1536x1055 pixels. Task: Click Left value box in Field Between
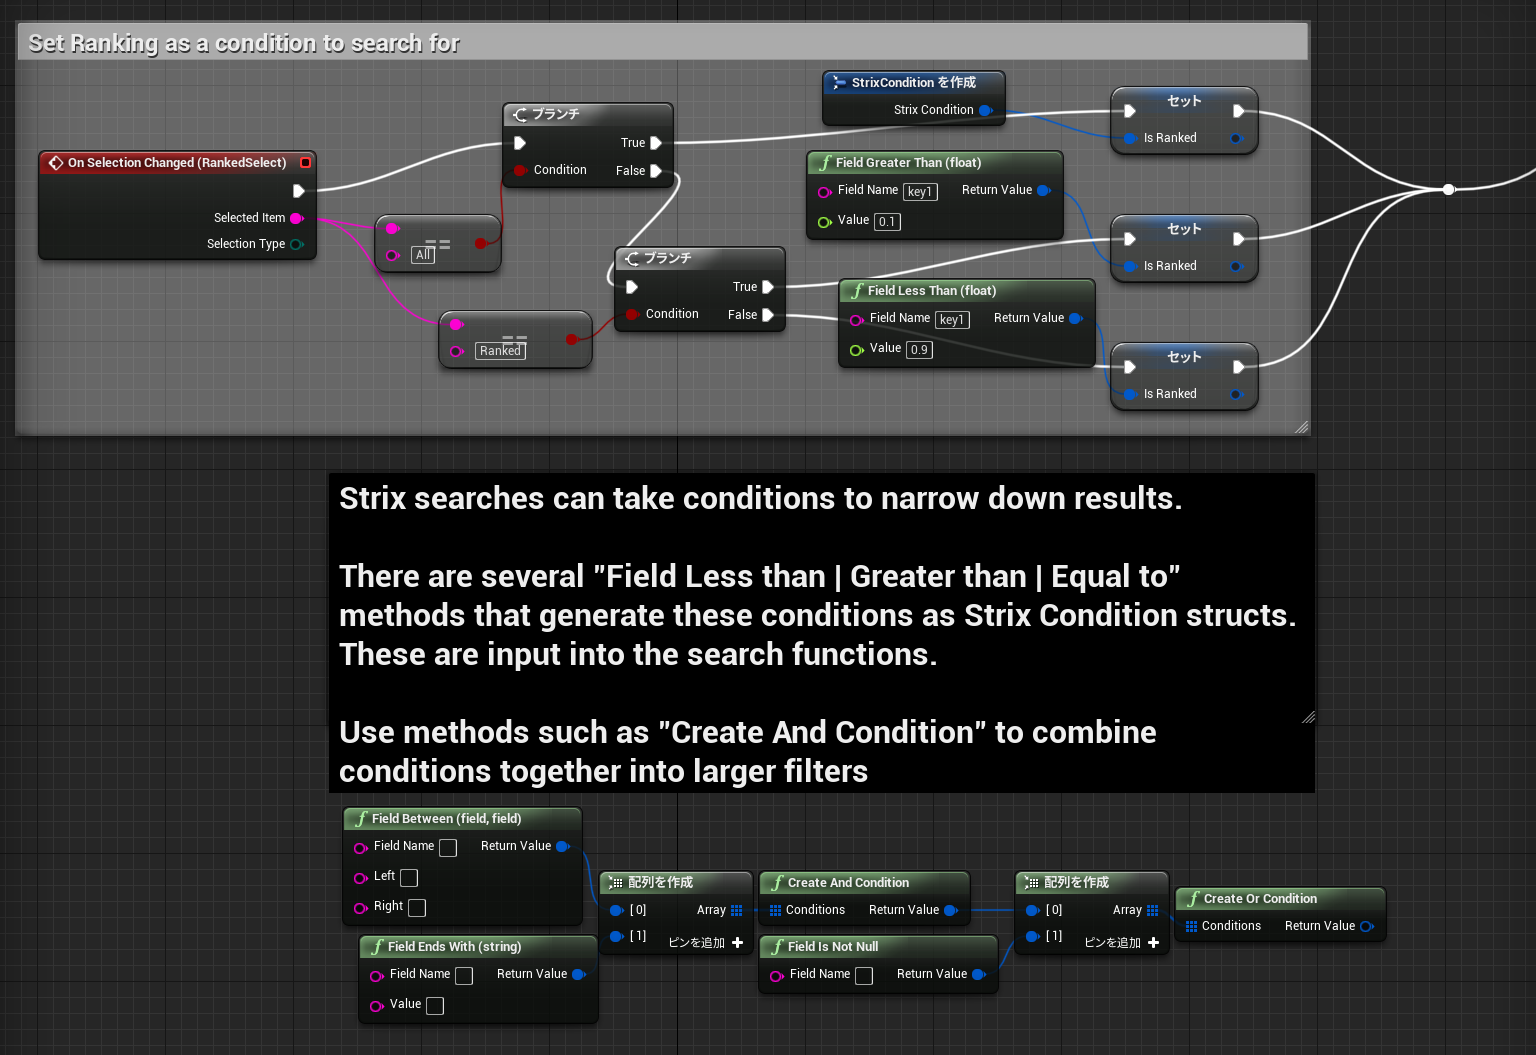click(409, 878)
